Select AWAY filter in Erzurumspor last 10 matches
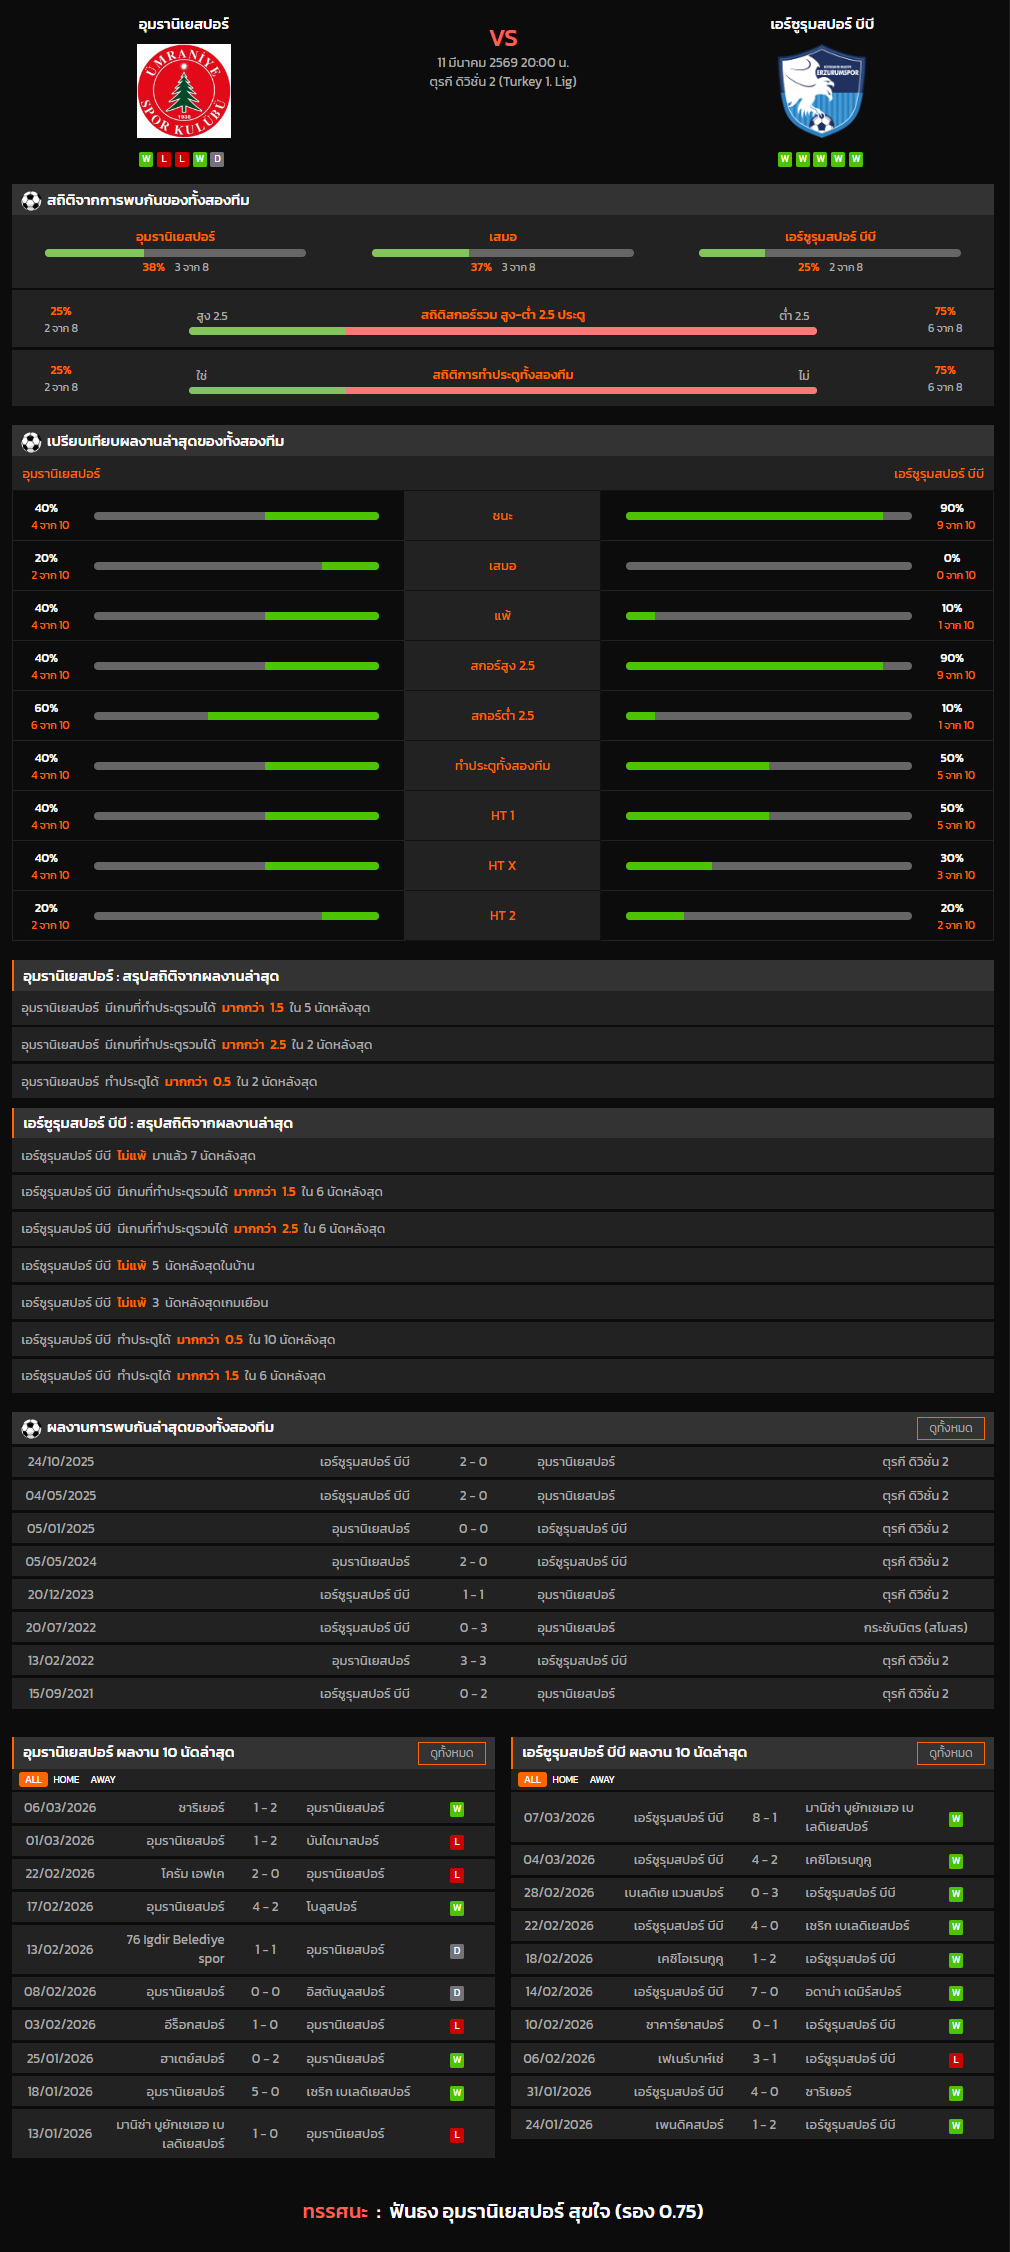Image resolution: width=1010 pixels, height=2252 pixels. [x=602, y=1779]
